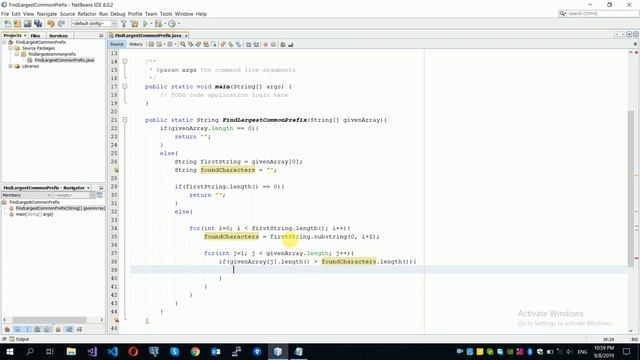Open the default config dropdown
640x360 pixels.
[x=94, y=24]
